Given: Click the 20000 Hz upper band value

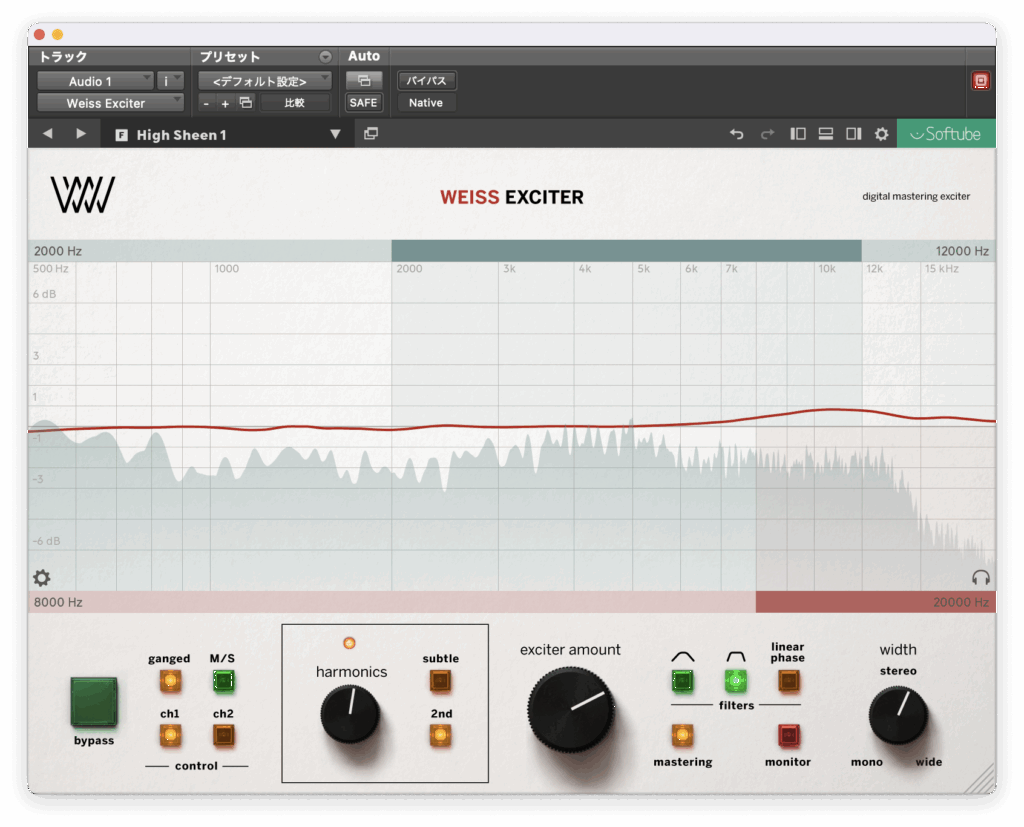Looking at the screenshot, I should [961, 602].
